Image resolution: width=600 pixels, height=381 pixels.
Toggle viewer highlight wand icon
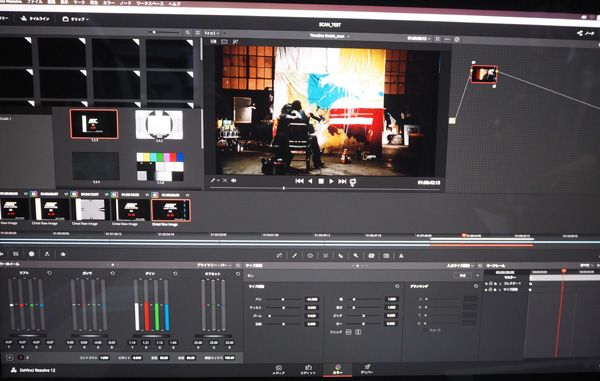(235, 41)
